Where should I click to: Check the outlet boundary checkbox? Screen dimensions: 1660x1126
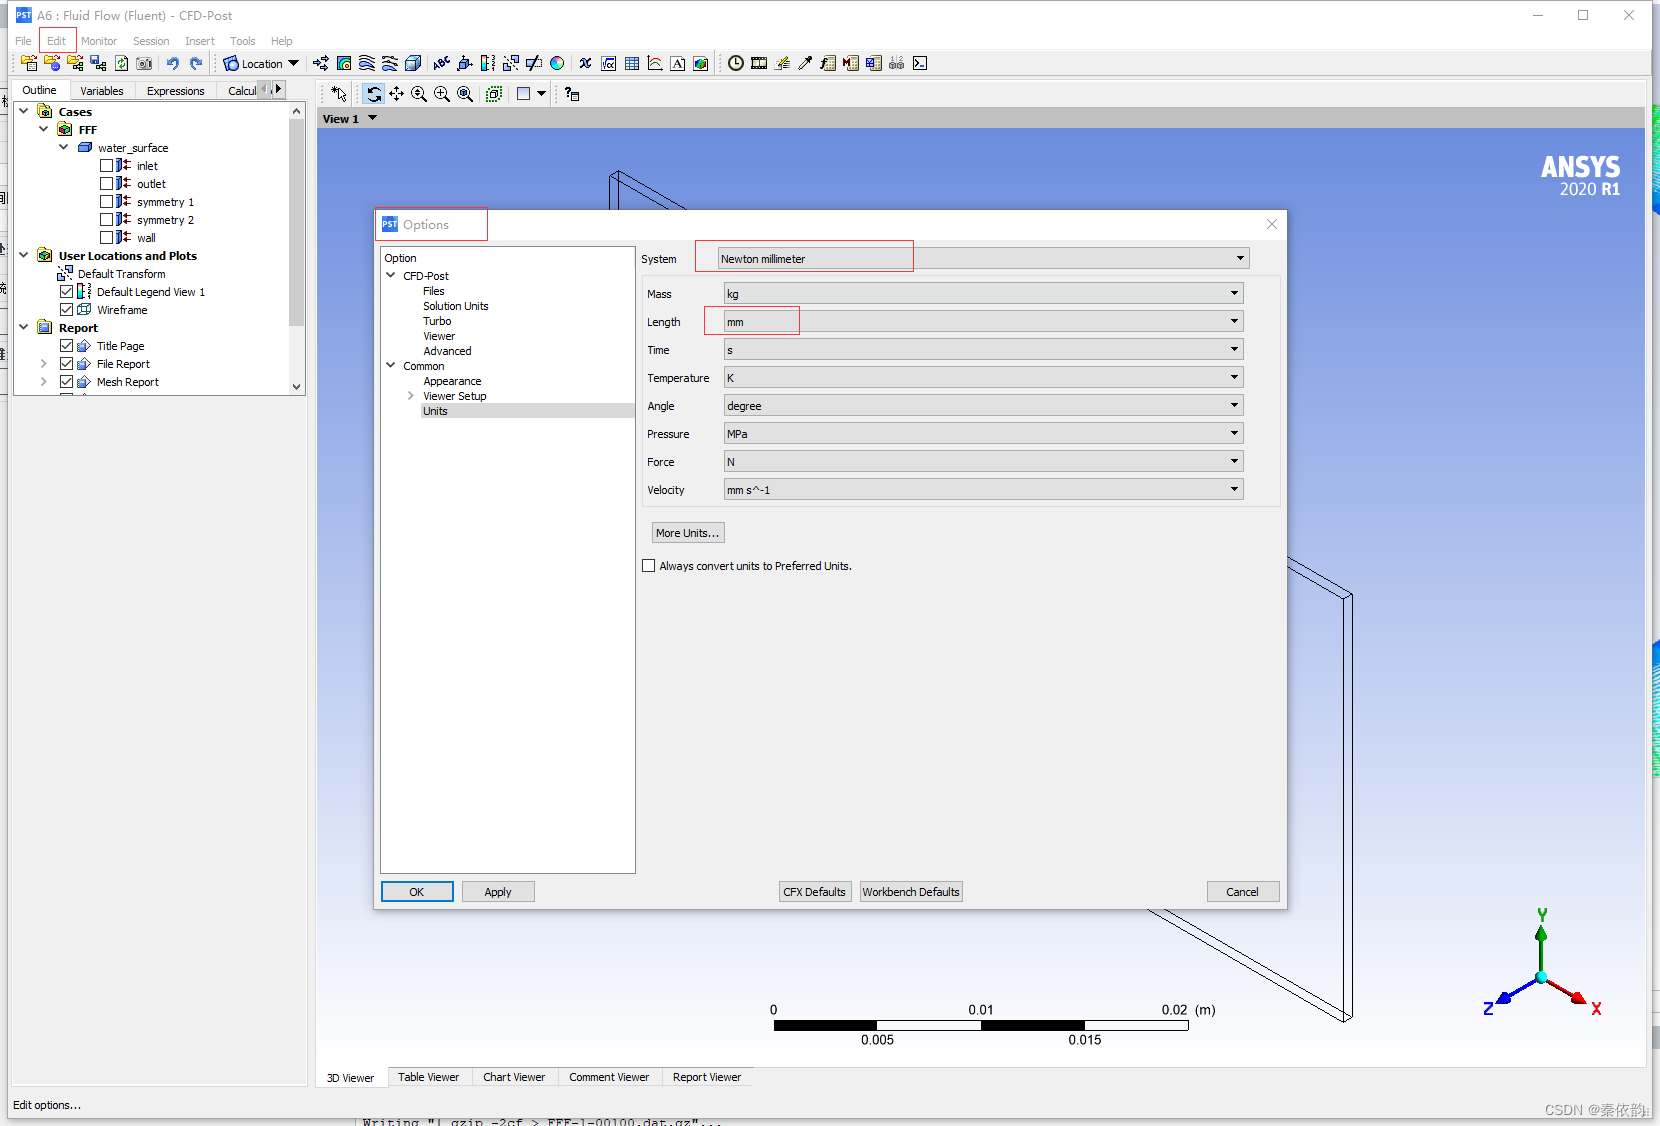coord(106,184)
